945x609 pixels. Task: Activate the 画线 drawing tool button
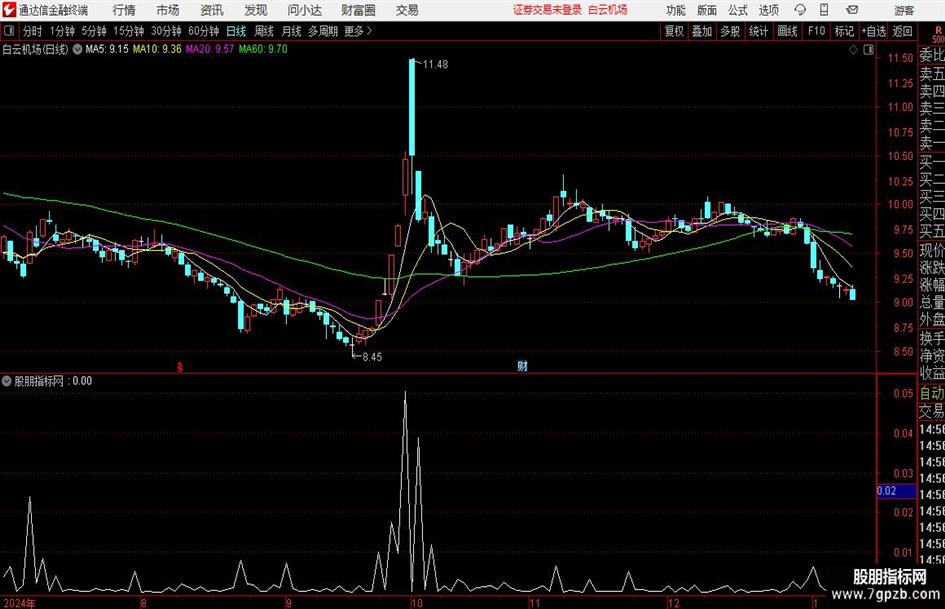[788, 31]
